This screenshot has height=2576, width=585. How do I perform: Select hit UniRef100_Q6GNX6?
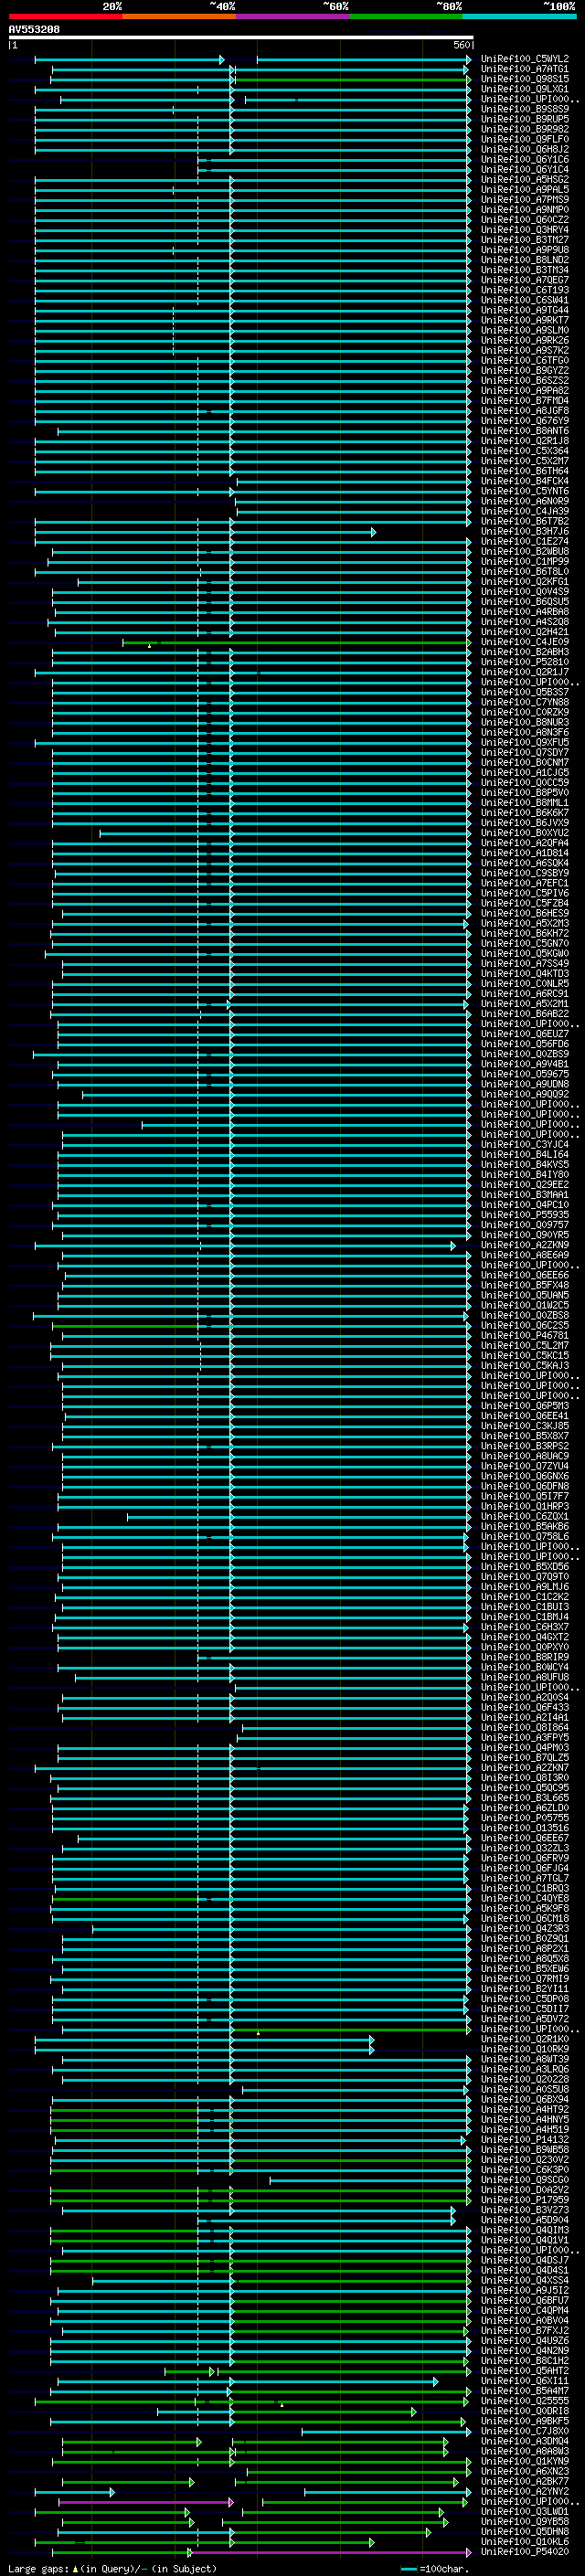pyautogui.click(x=525, y=1475)
